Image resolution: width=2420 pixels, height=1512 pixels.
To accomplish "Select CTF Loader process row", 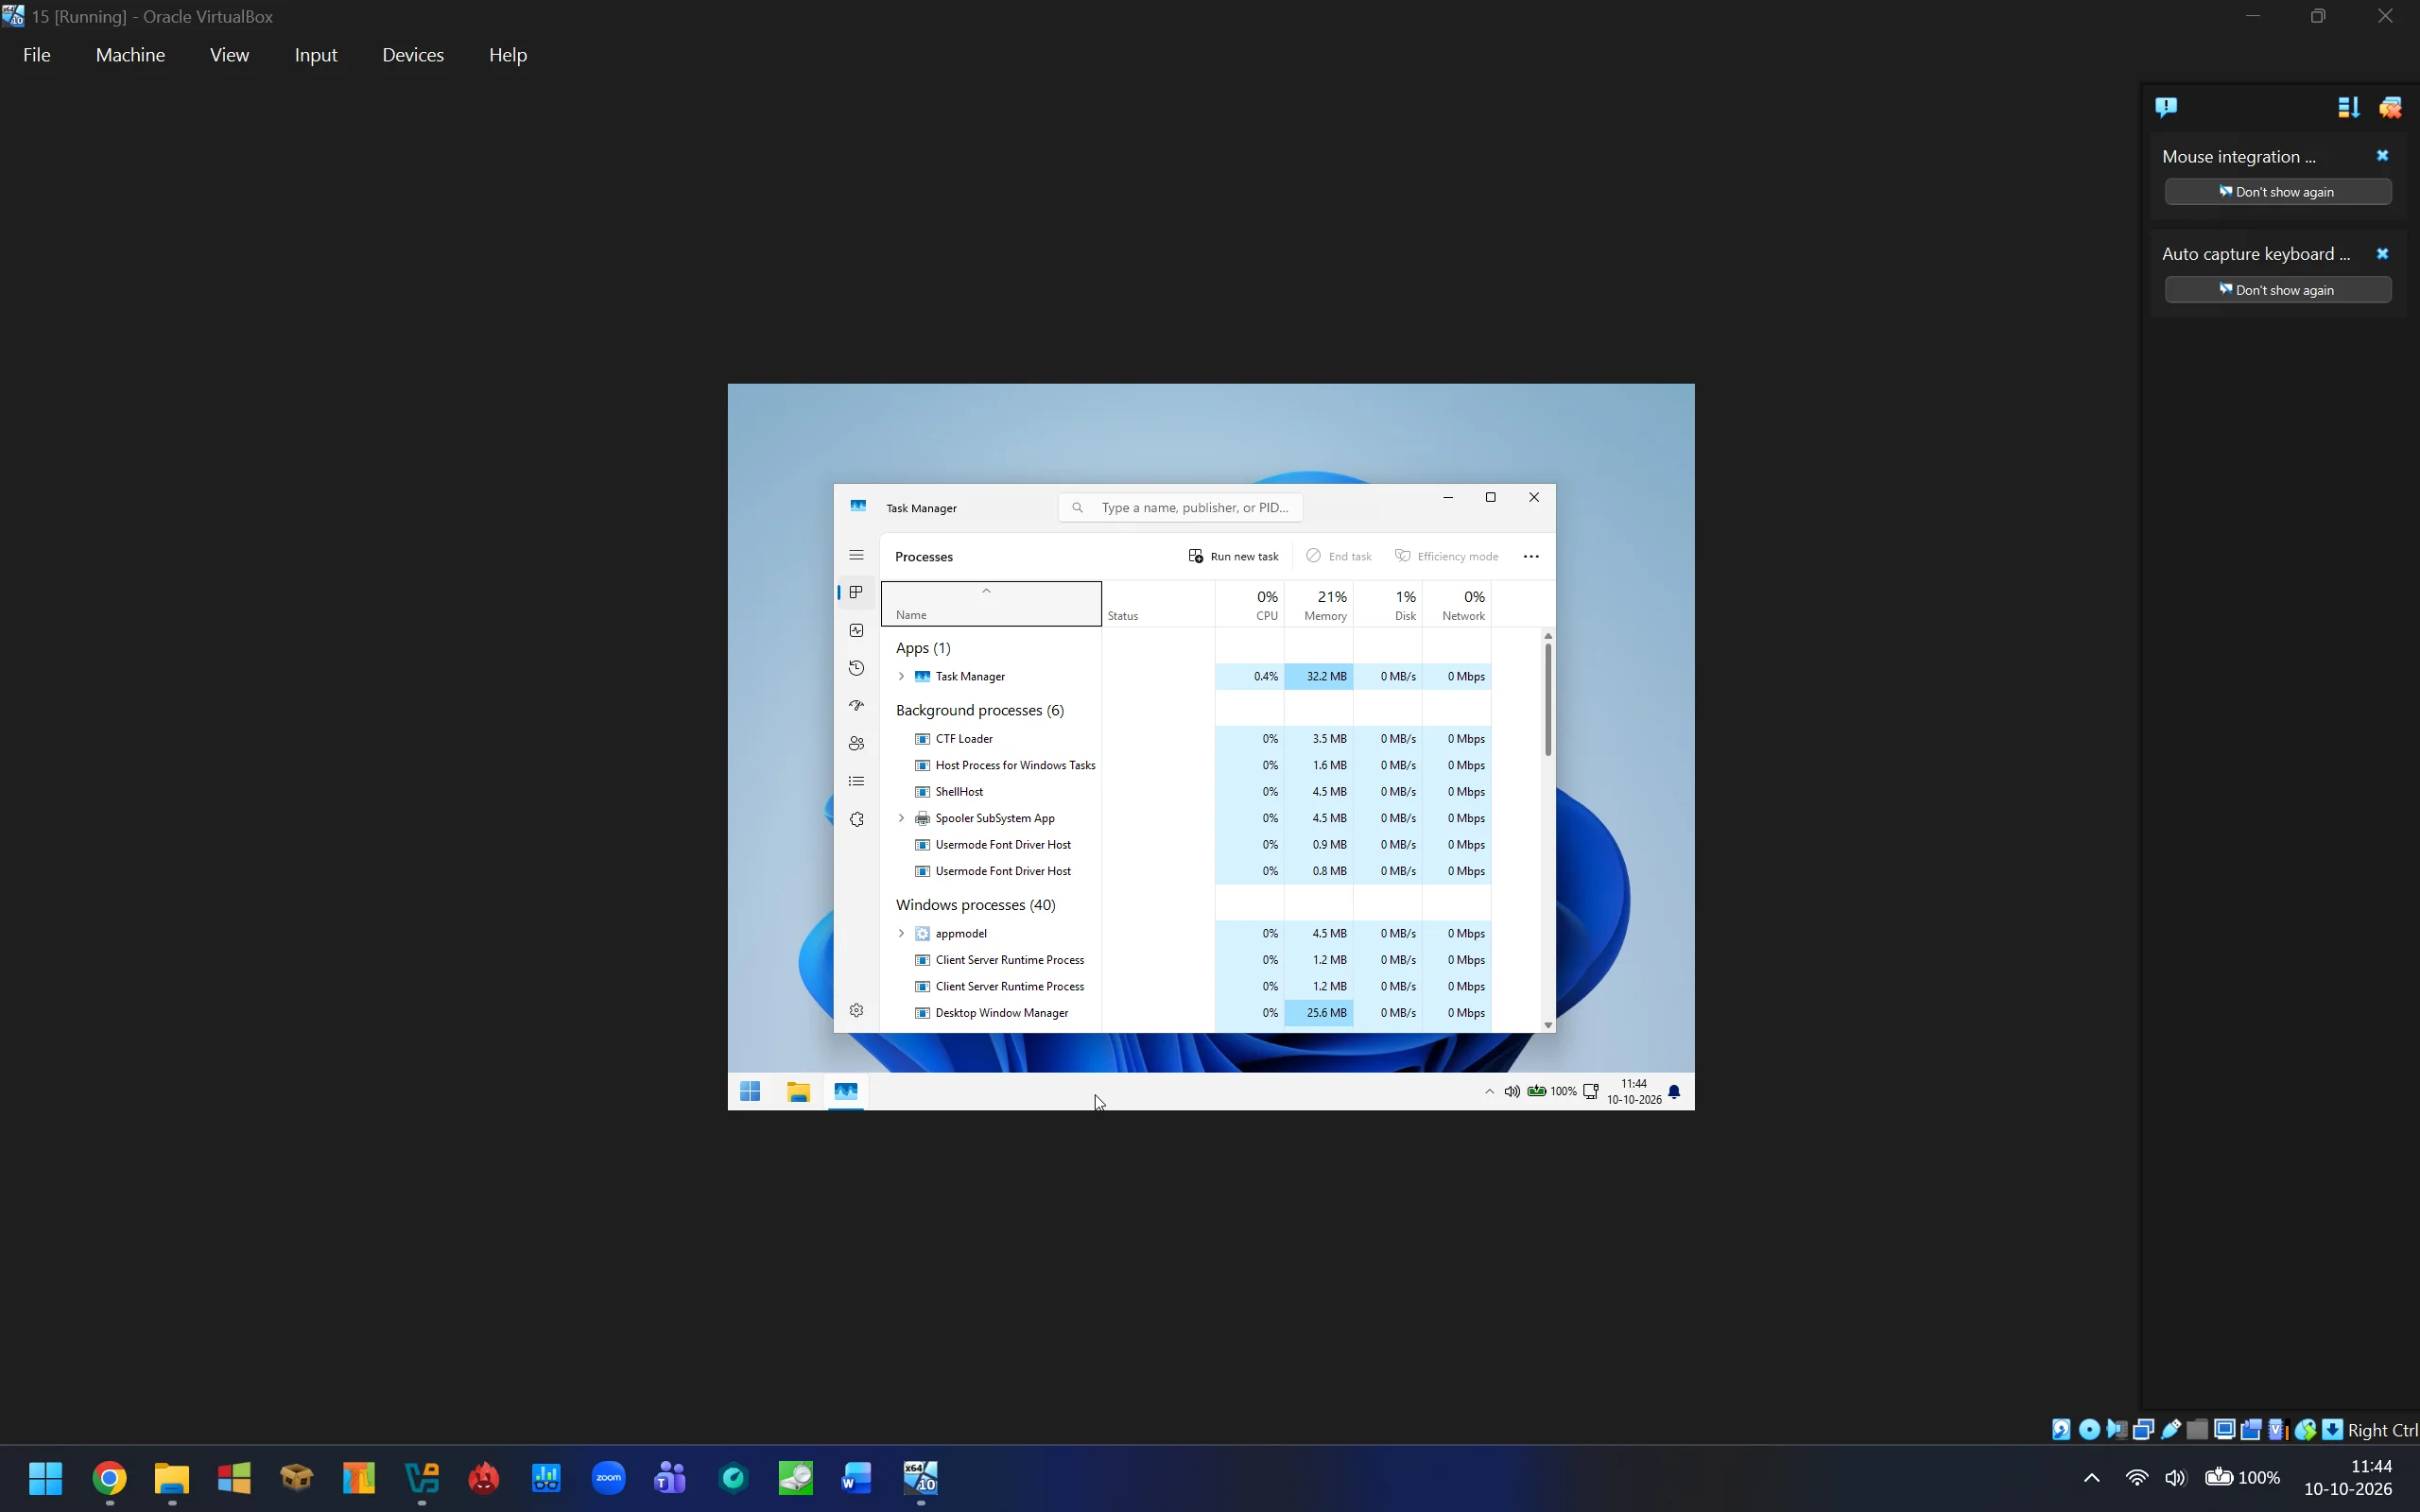I will [x=1185, y=739].
